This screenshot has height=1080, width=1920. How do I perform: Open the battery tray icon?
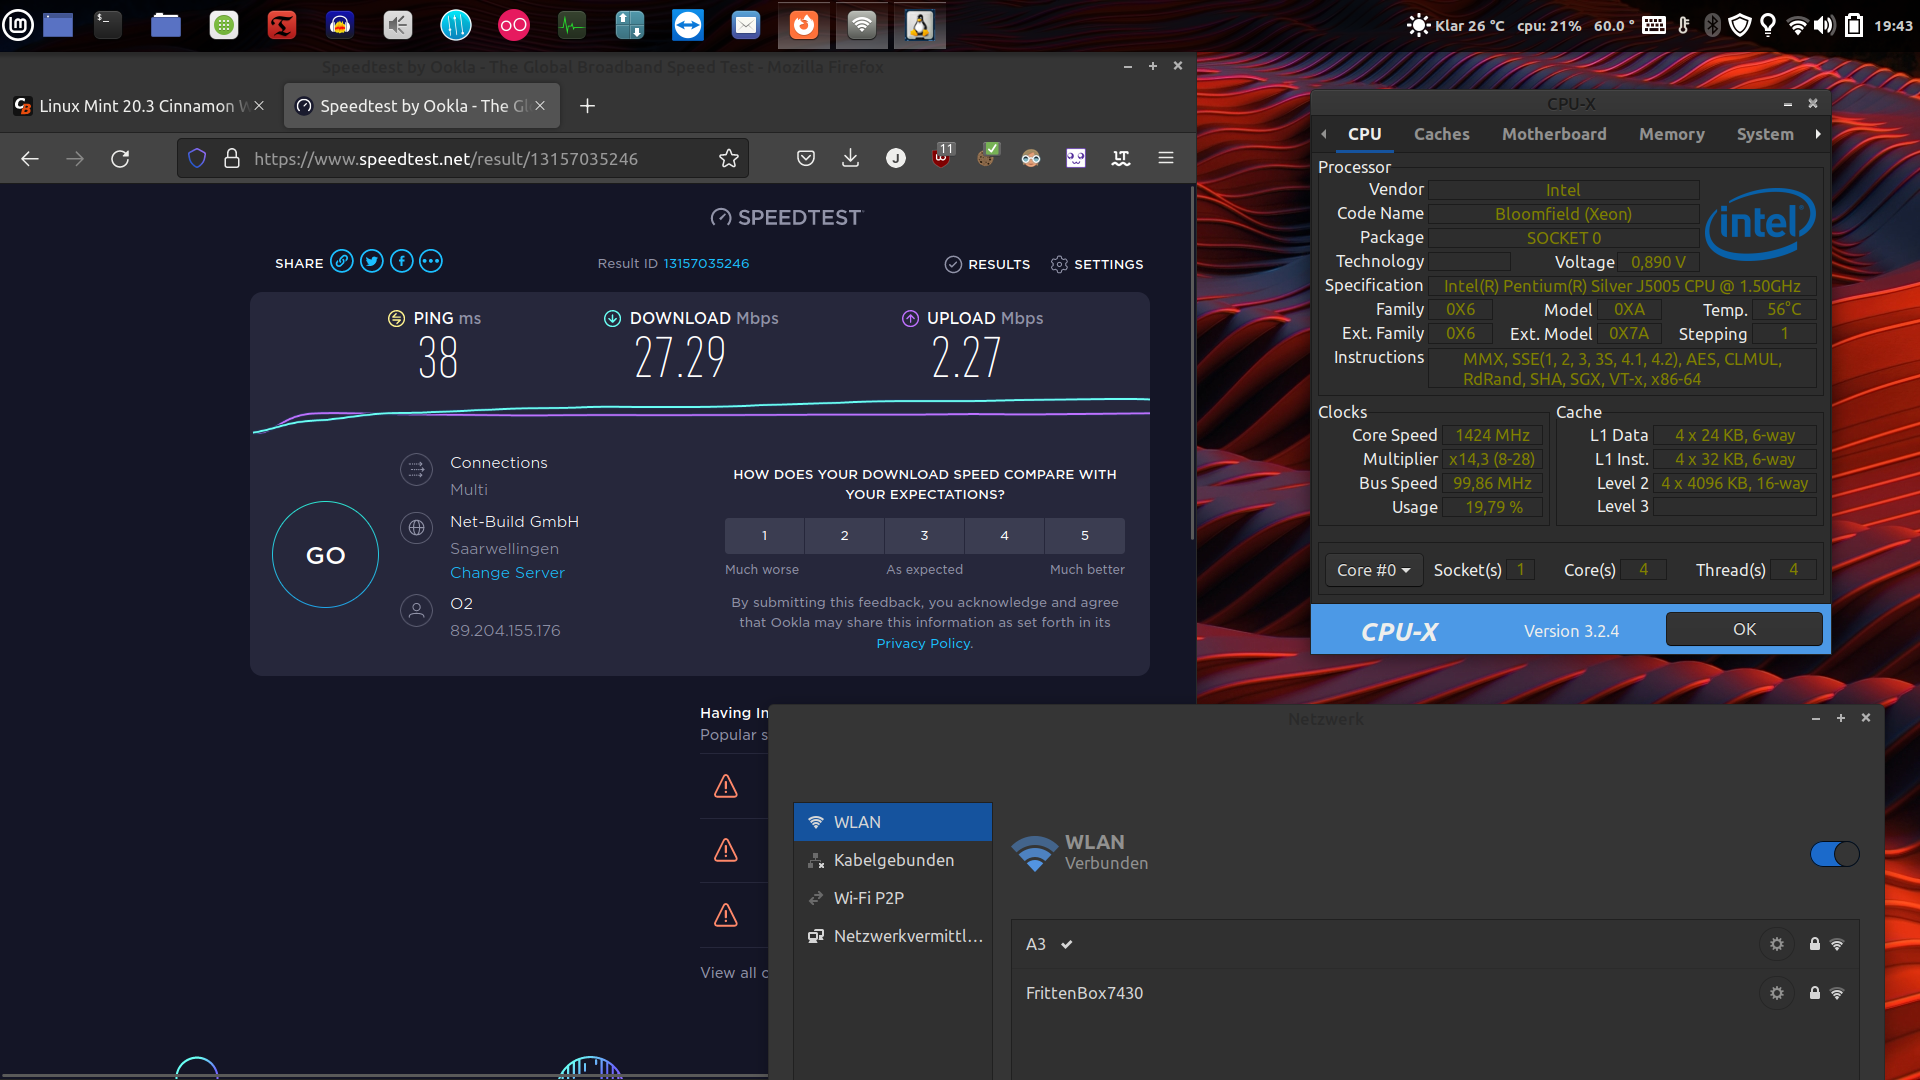[x=1854, y=25]
